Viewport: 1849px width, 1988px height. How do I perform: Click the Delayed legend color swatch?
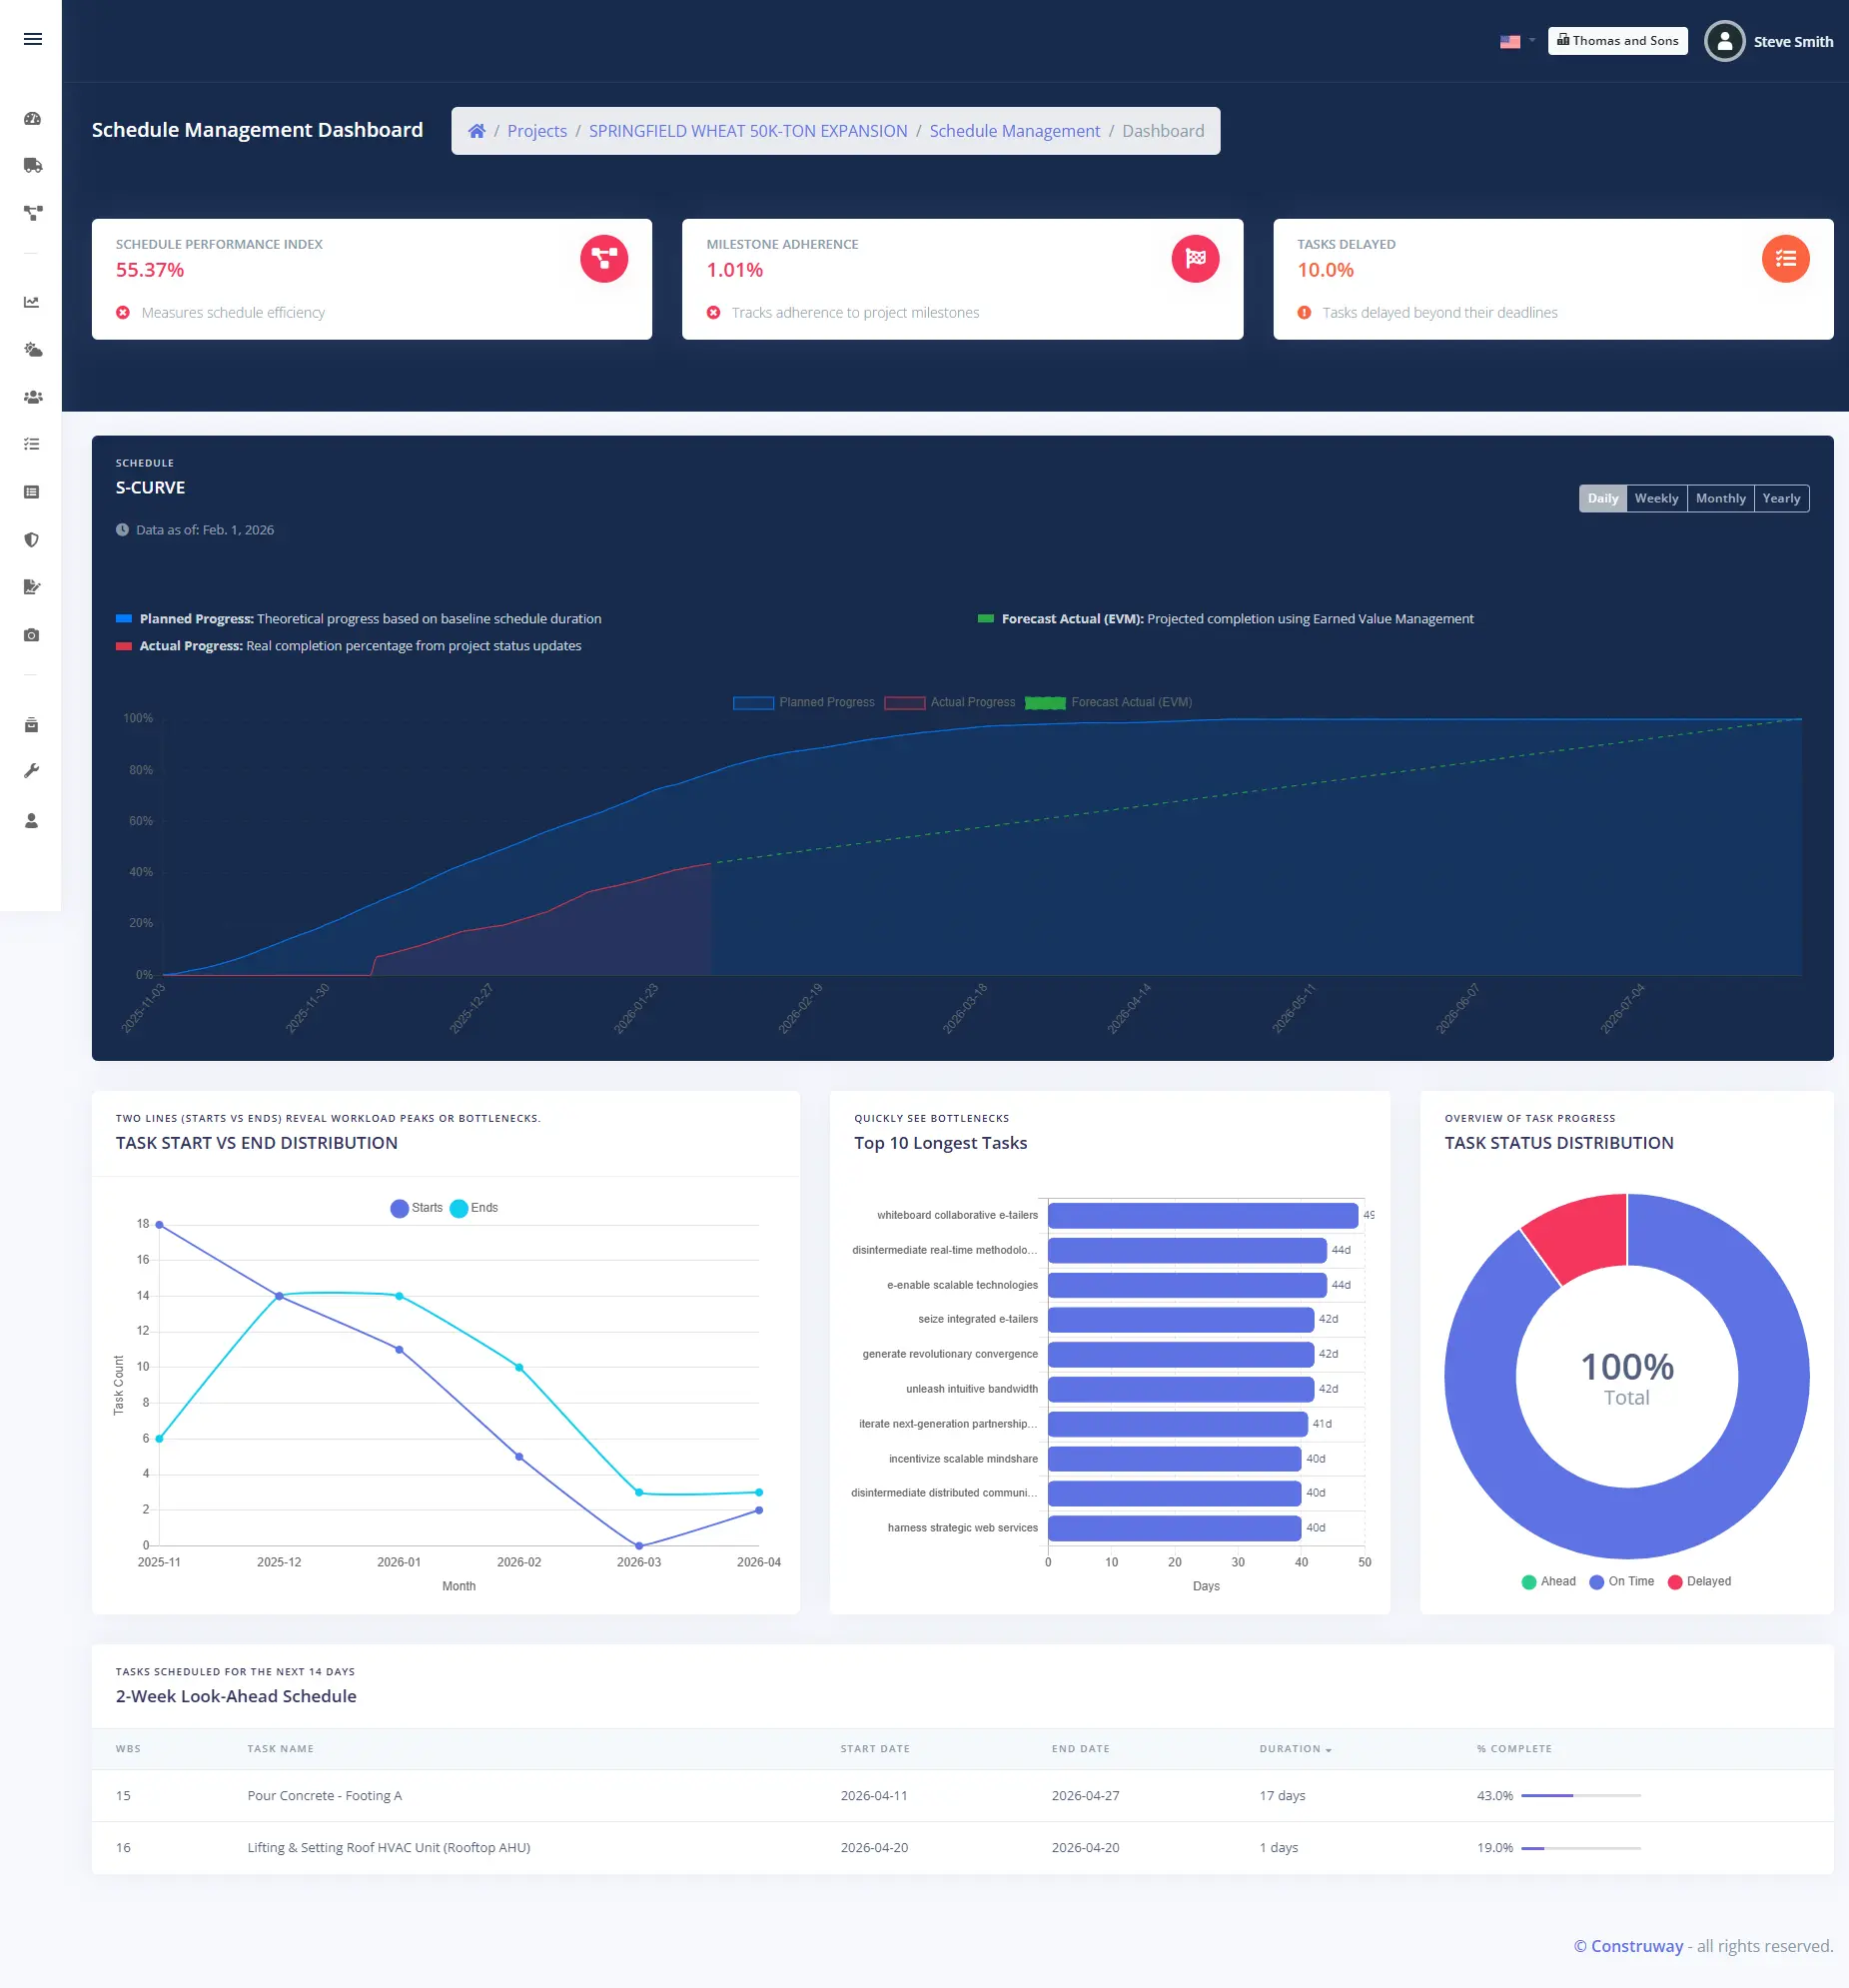(1675, 1582)
